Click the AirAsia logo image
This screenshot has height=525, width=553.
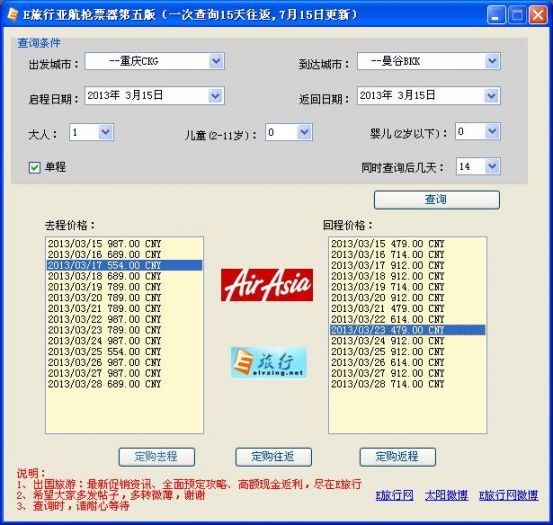[x=267, y=285]
